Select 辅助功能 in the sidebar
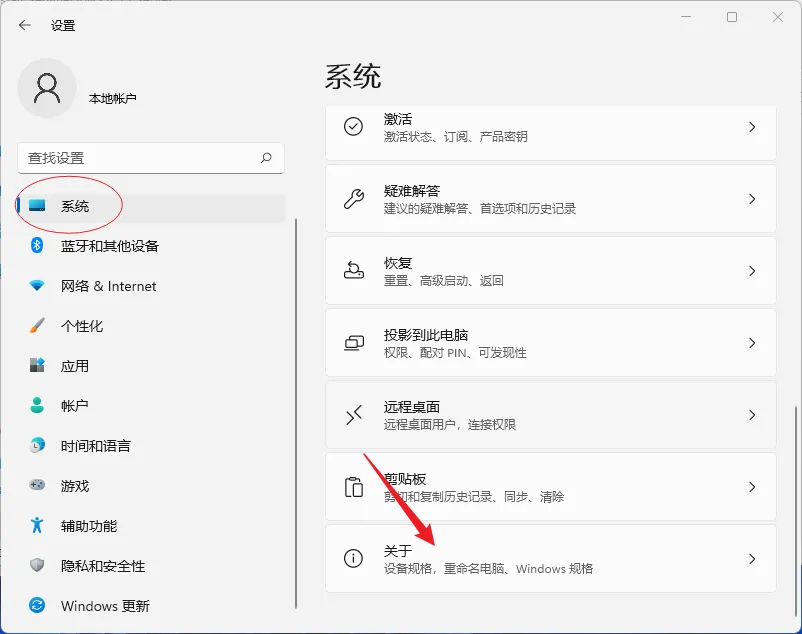 click(x=150, y=526)
